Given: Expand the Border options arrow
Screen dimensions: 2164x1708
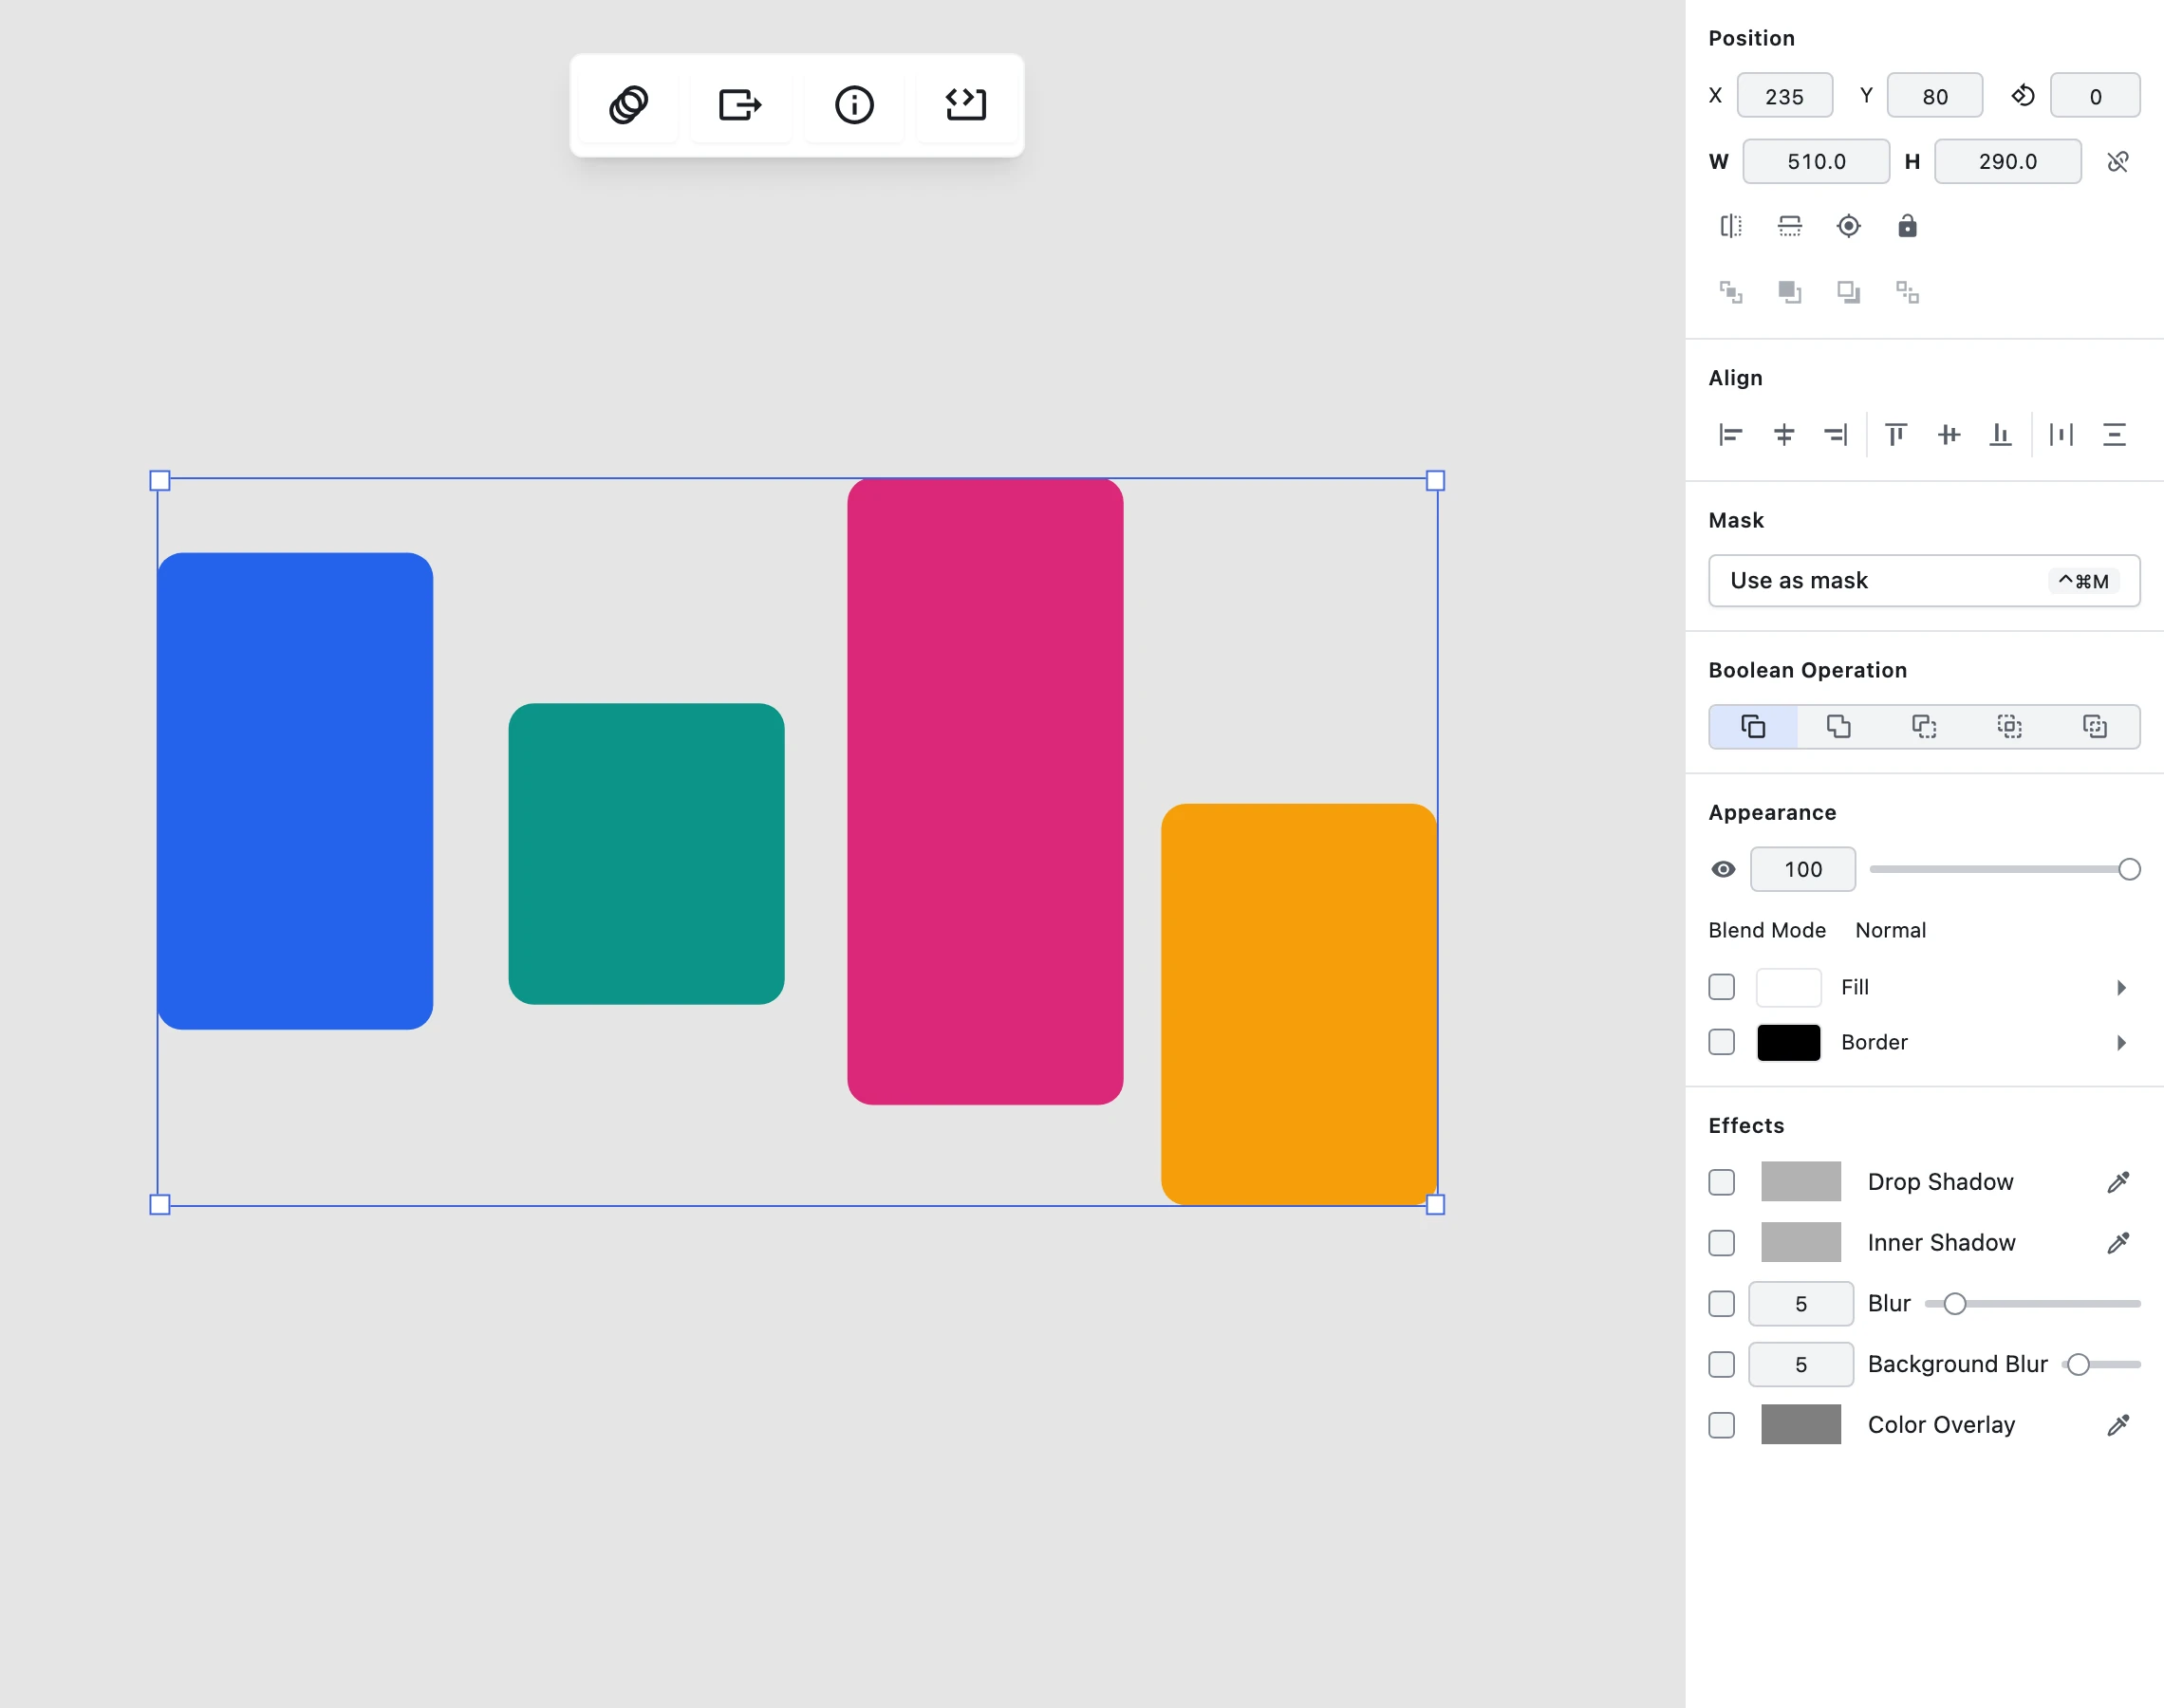Looking at the screenshot, I should click(x=2121, y=1043).
